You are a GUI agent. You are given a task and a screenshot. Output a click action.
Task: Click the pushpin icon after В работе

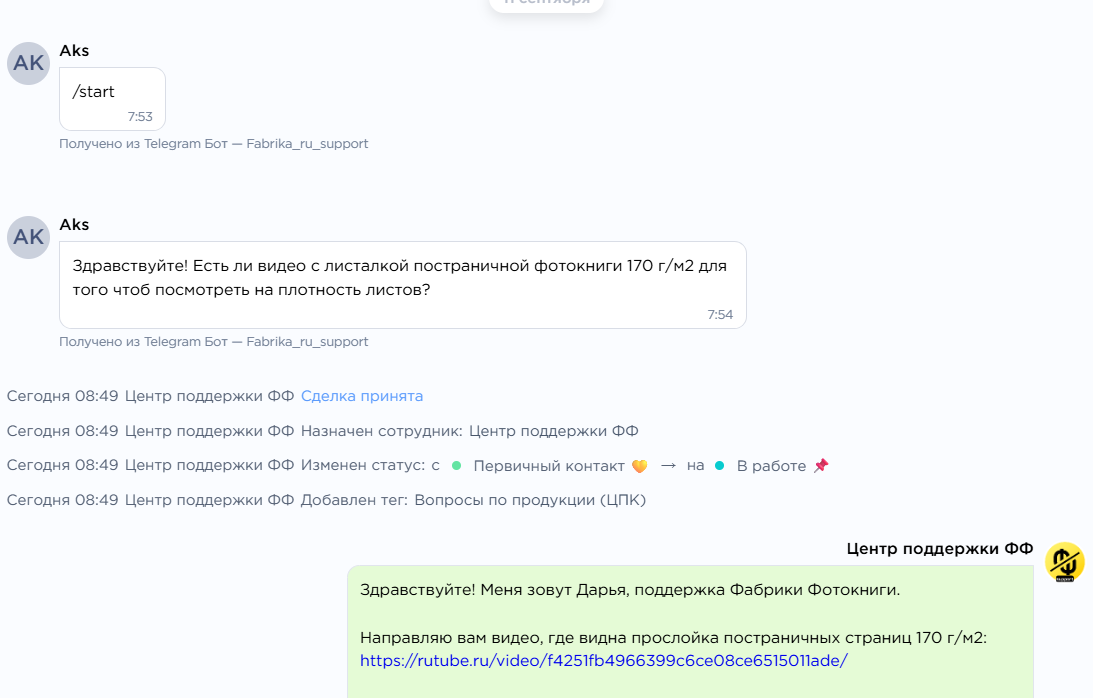coord(821,466)
